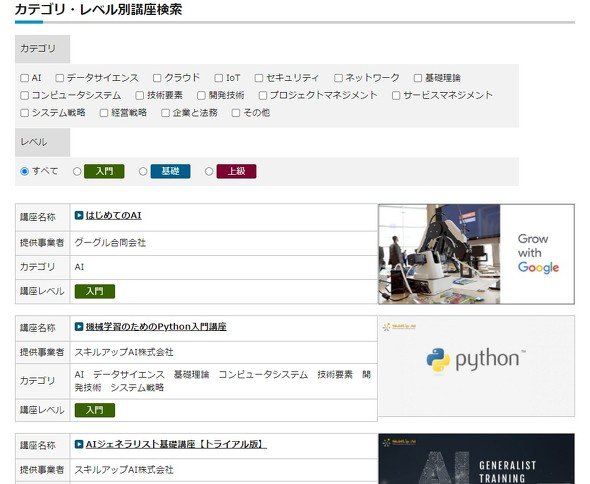Click the arrow icon beside 機械学習のためのPython入門講座

79,327
